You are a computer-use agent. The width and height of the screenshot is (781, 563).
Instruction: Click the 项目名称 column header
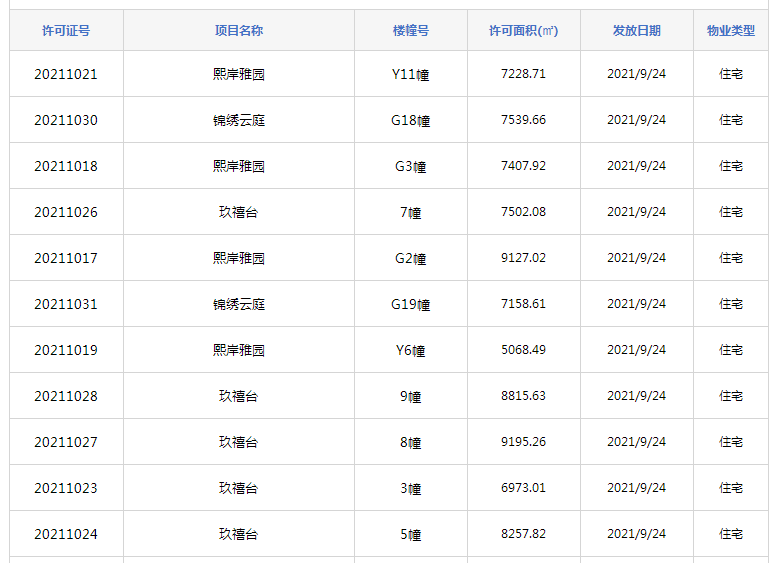(x=239, y=30)
